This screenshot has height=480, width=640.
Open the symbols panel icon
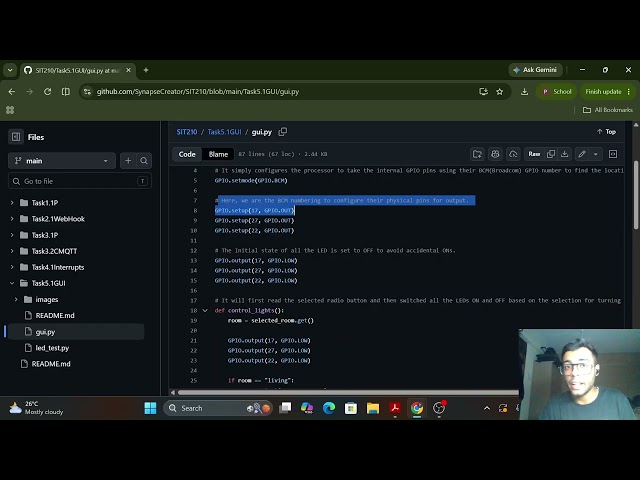point(613,154)
